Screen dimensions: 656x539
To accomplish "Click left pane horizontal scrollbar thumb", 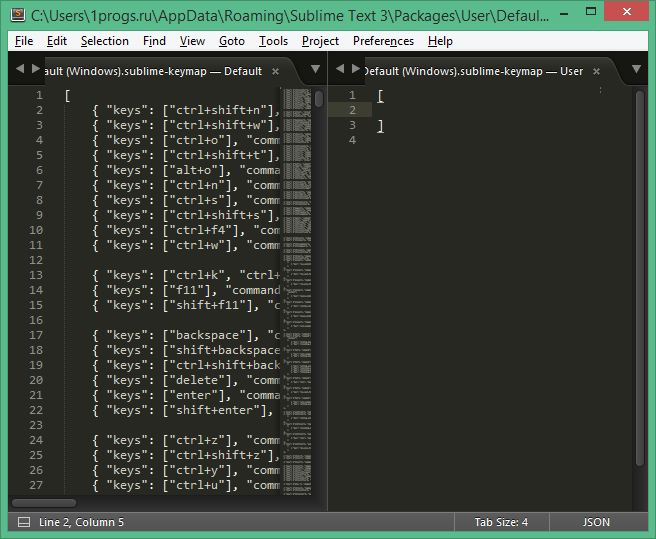I will pyautogui.click(x=44, y=503).
